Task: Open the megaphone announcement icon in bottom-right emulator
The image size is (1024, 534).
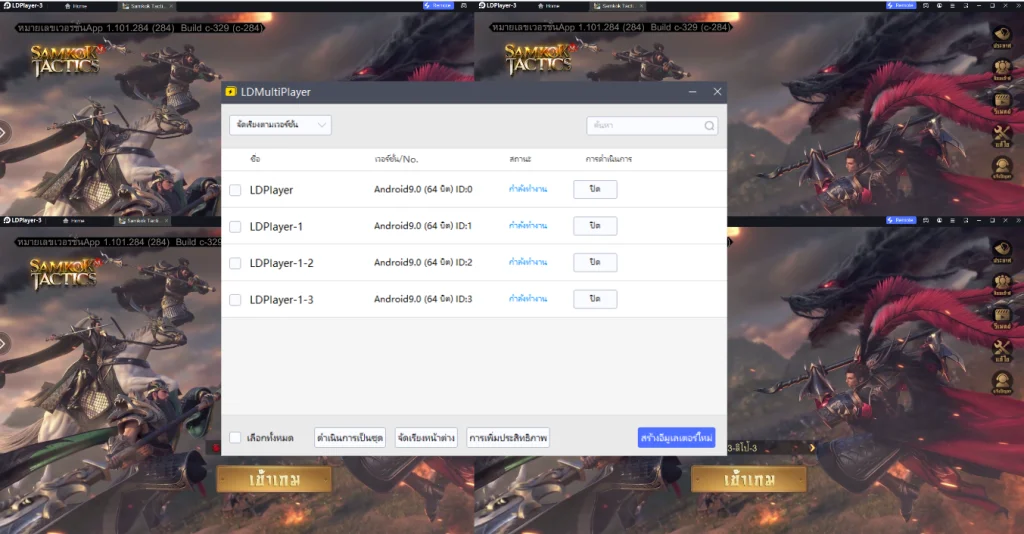Action: (1002, 249)
